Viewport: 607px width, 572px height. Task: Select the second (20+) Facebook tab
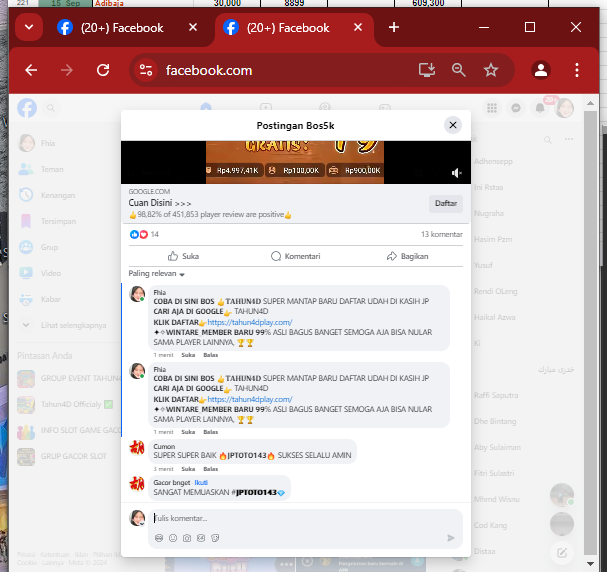pos(288,28)
